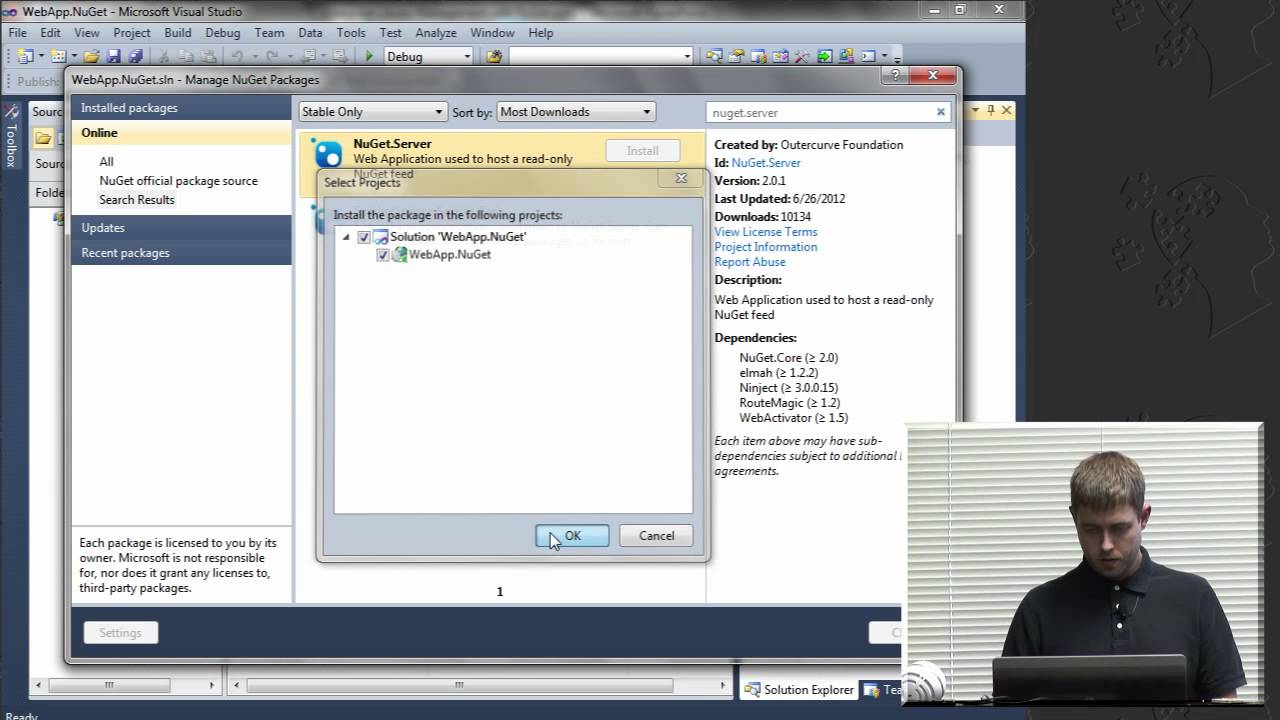Collapse the Solution 'WebApp.NuGet' tree node
Screen dimensions: 1280x720
click(346, 237)
